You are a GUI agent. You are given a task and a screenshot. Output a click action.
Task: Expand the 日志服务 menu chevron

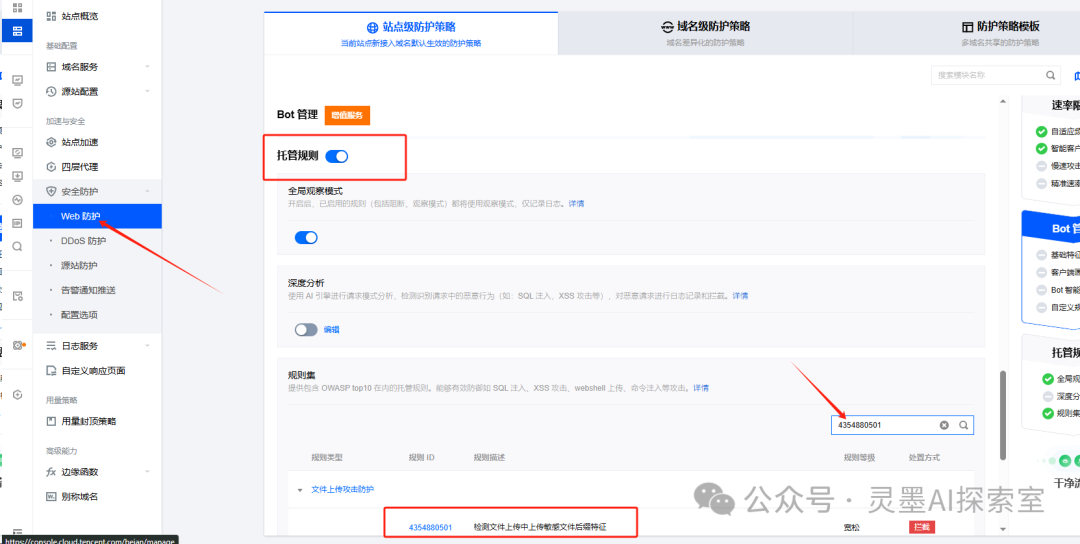(x=147, y=346)
